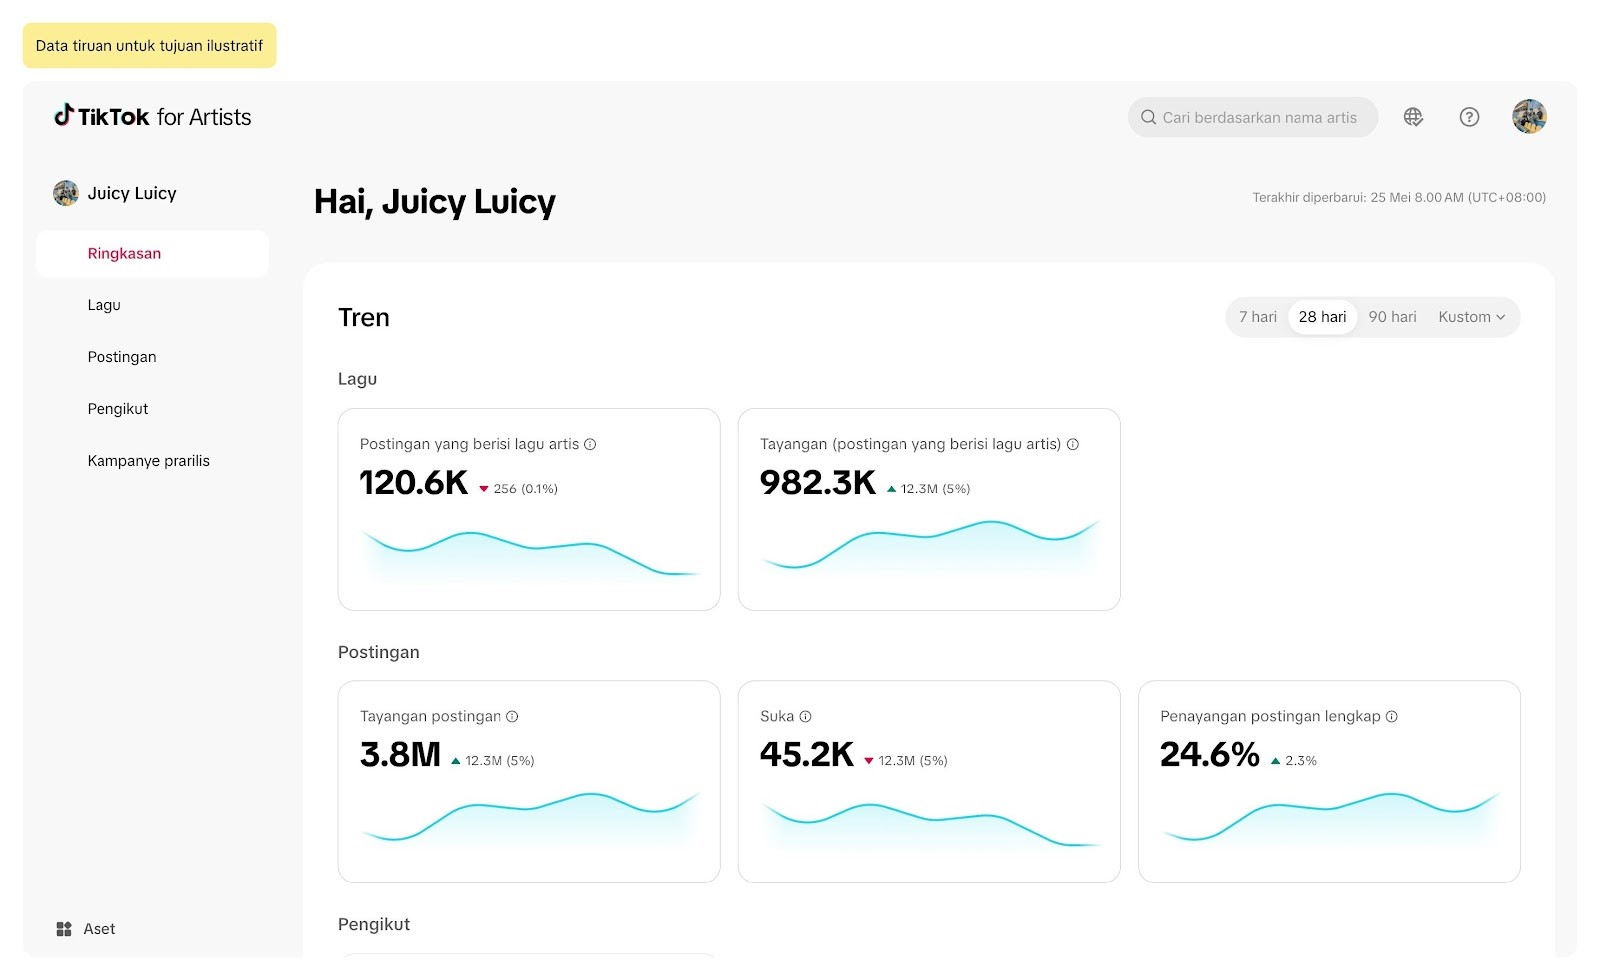
Task: Open Postingan in the sidebar menu
Action: click(122, 357)
